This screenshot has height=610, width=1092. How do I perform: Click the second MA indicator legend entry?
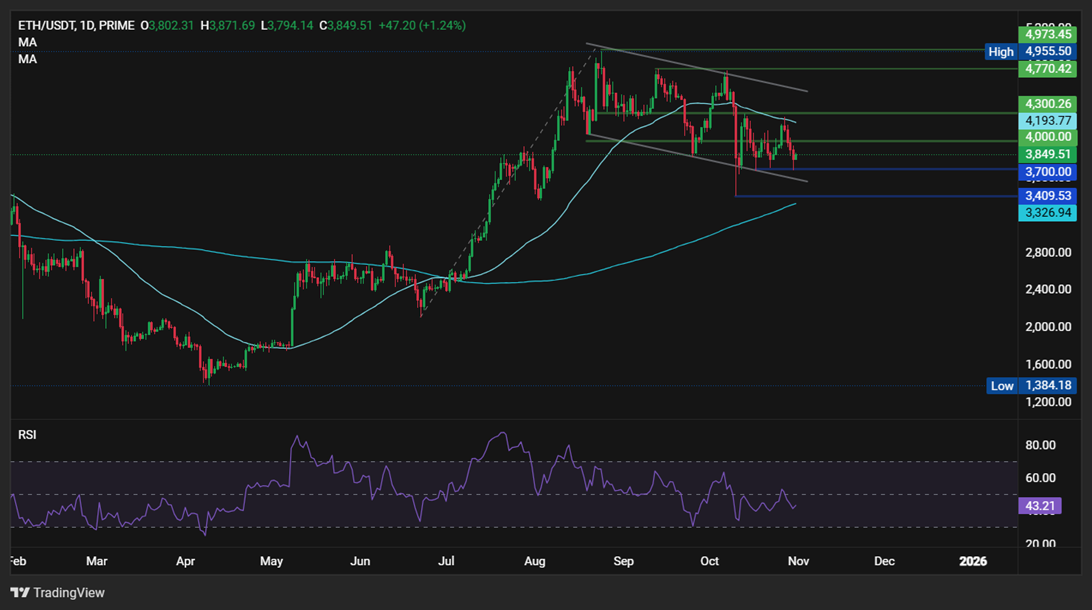pyautogui.click(x=27, y=59)
